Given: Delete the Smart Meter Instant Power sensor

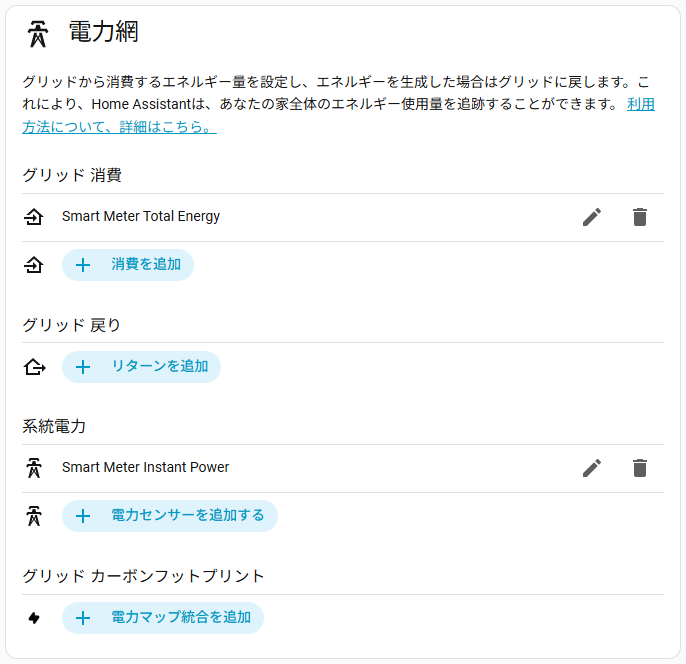Looking at the screenshot, I should [x=640, y=468].
